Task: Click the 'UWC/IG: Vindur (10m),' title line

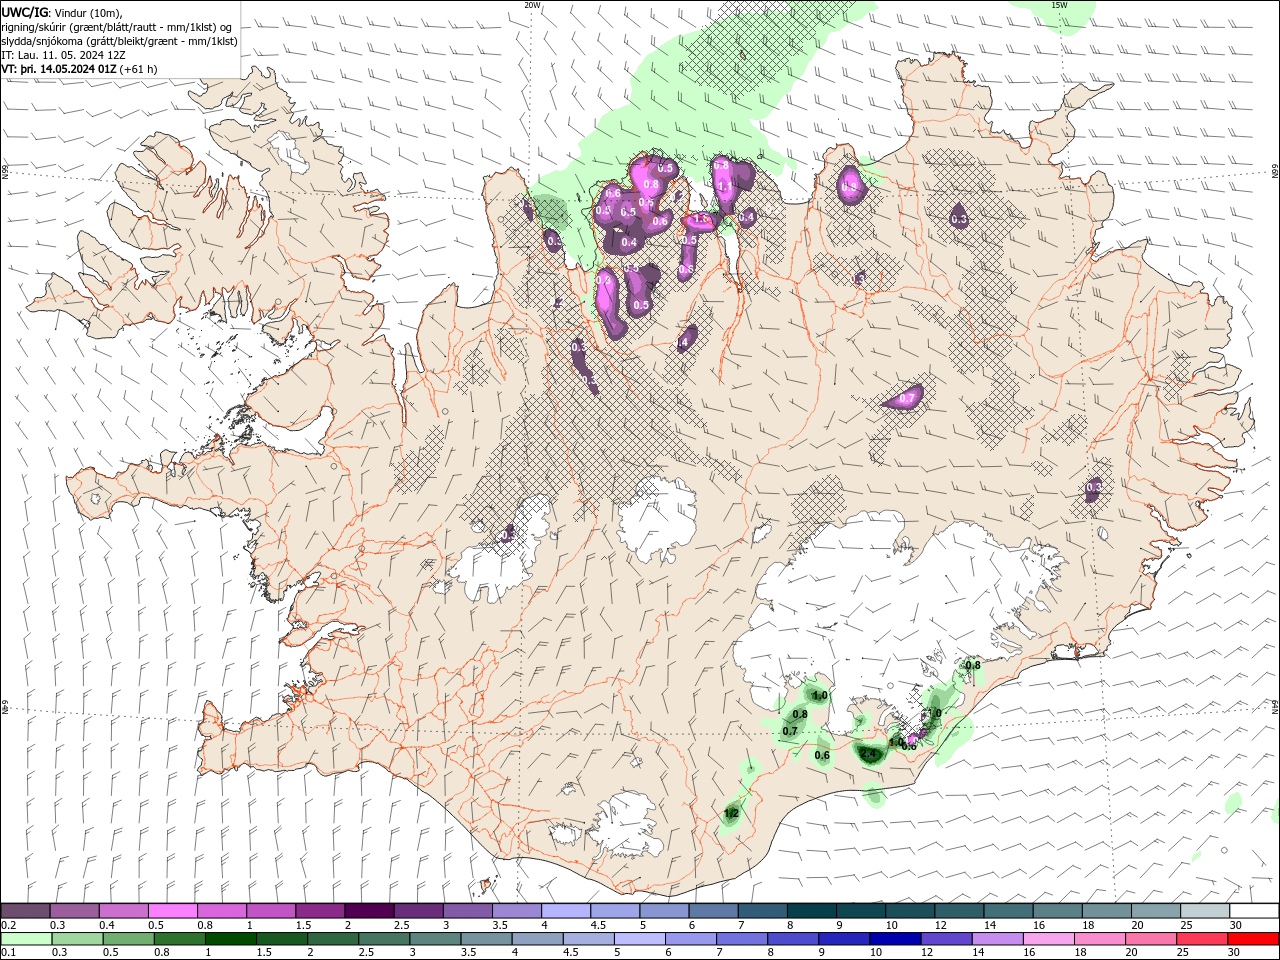Action: click(62, 12)
